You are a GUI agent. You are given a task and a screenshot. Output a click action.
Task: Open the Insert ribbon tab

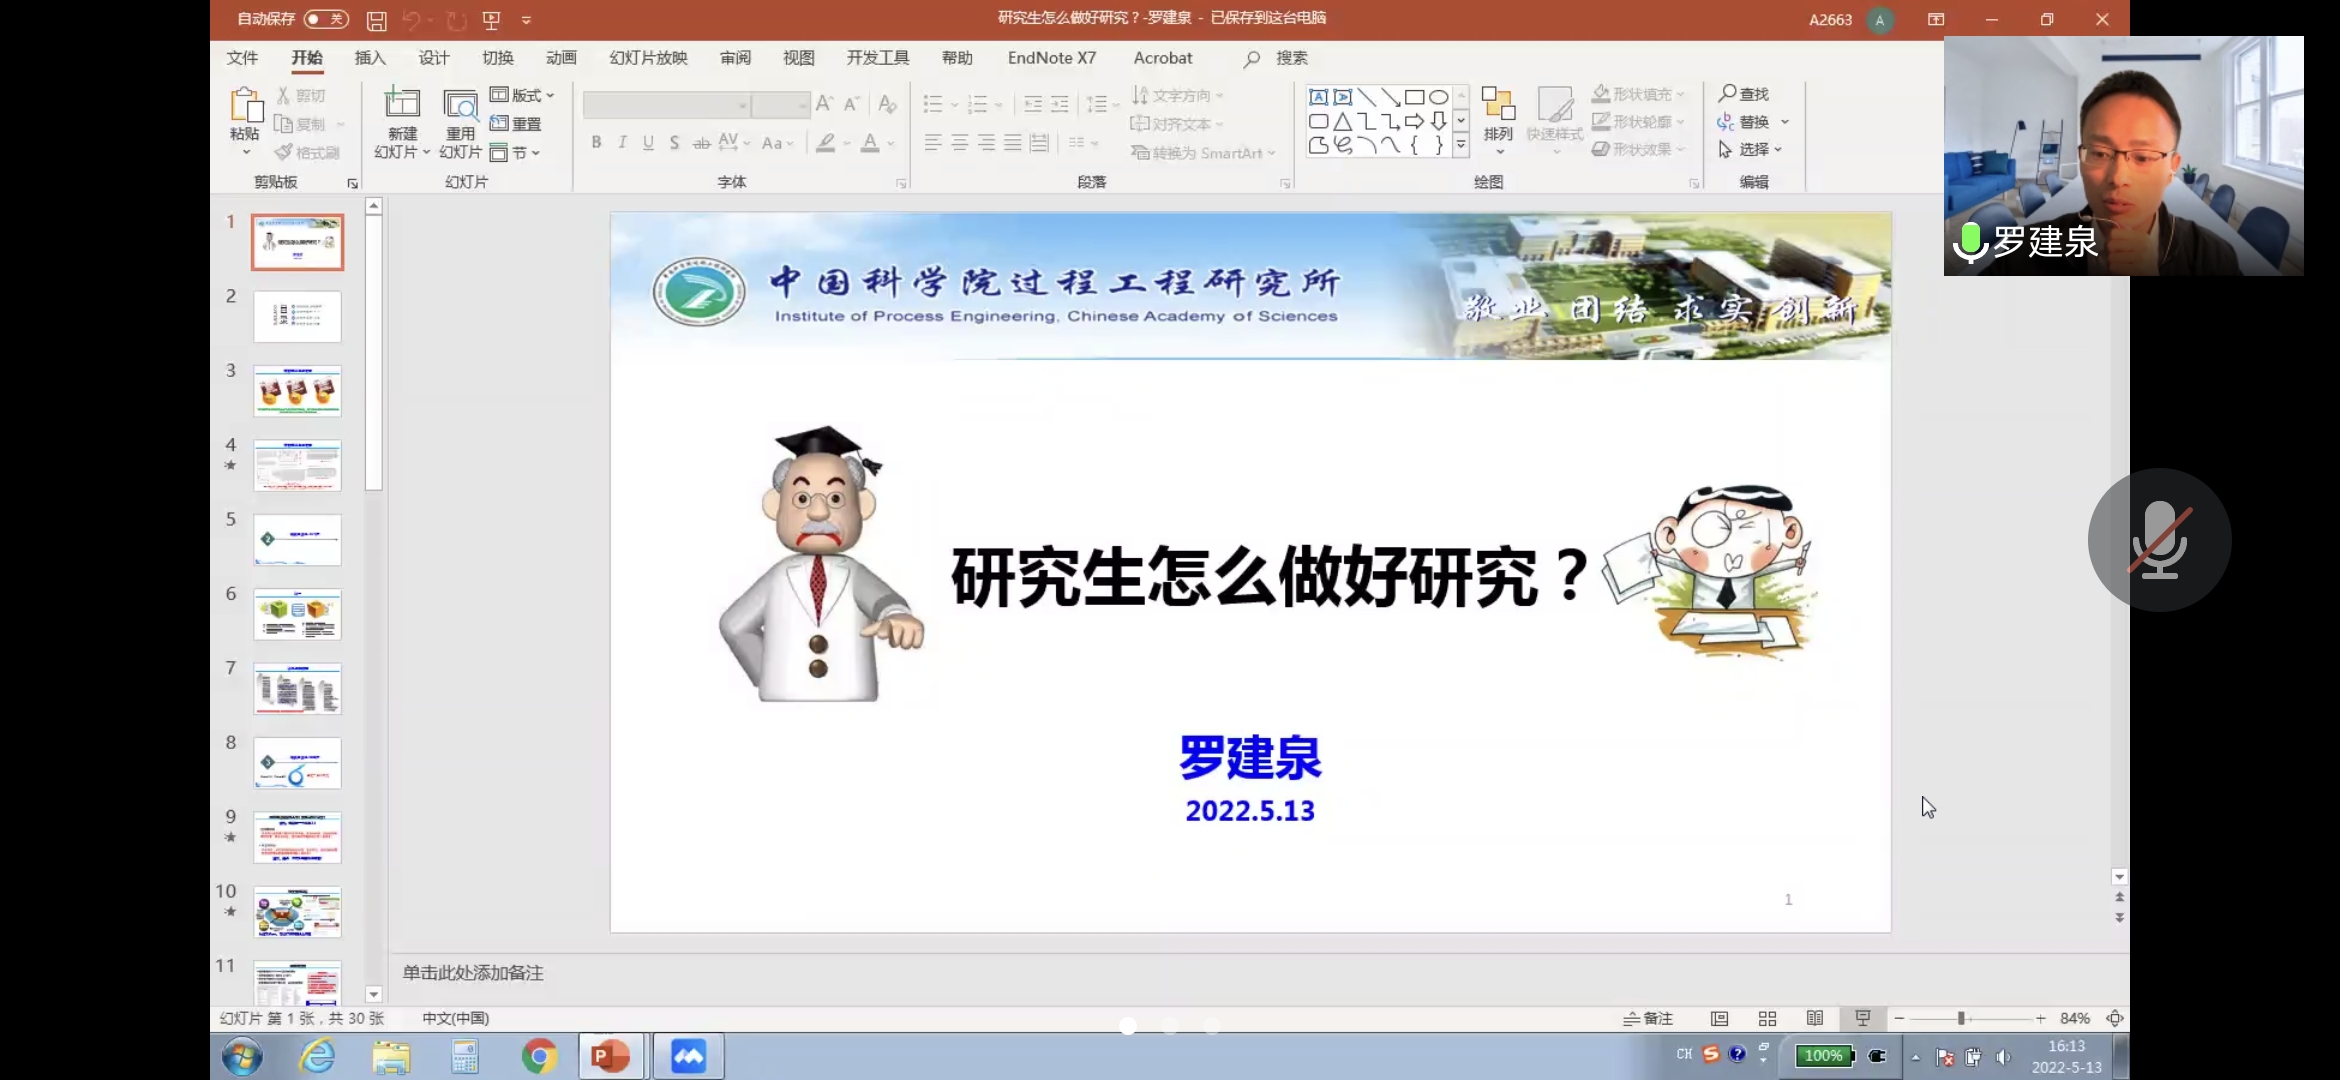(370, 58)
